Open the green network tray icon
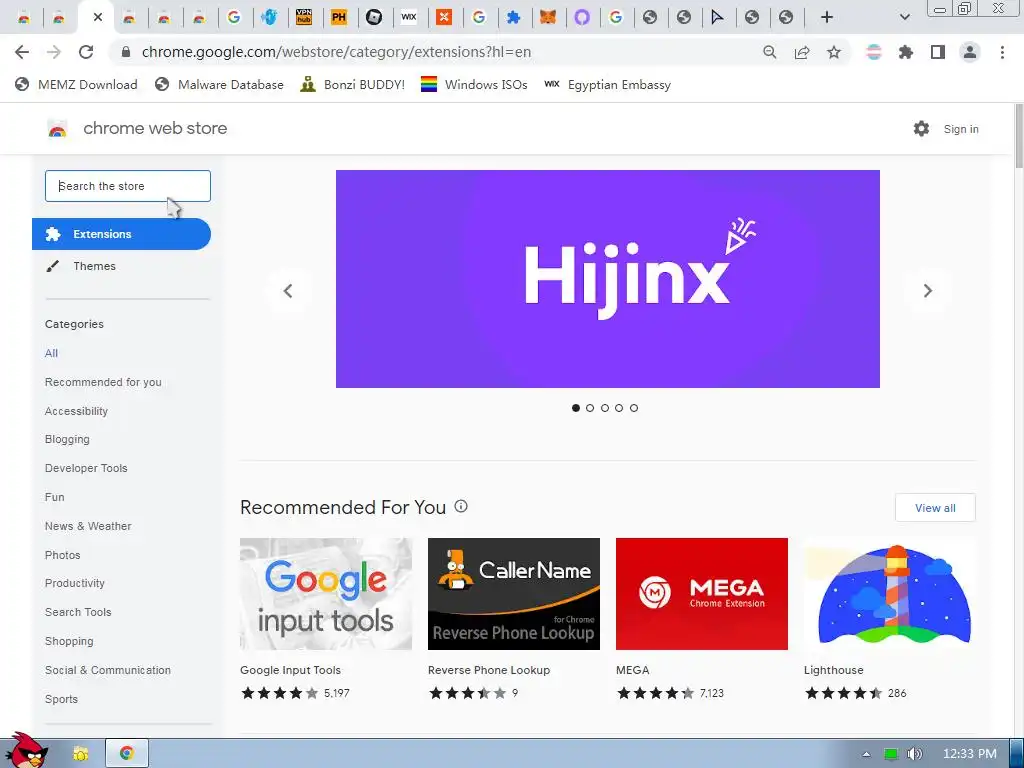1024x768 pixels. coord(891,754)
